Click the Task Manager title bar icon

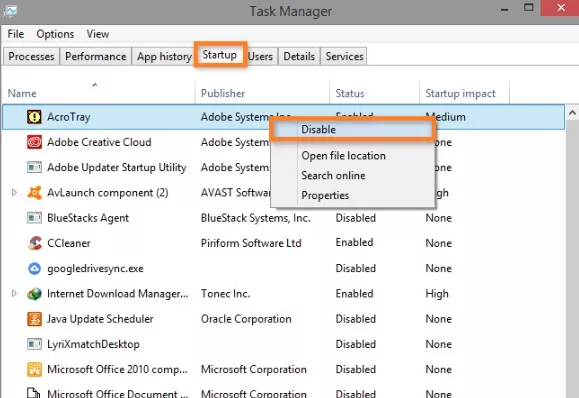(x=10, y=11)
